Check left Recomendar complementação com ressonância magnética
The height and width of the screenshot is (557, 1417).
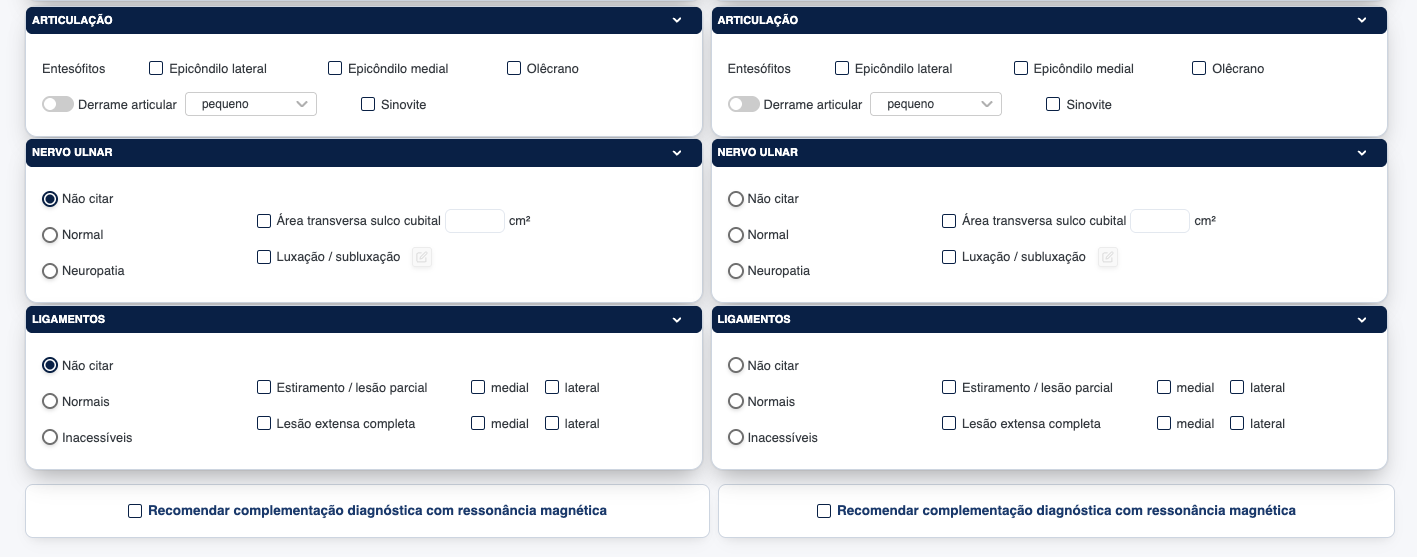pos(135,511)
